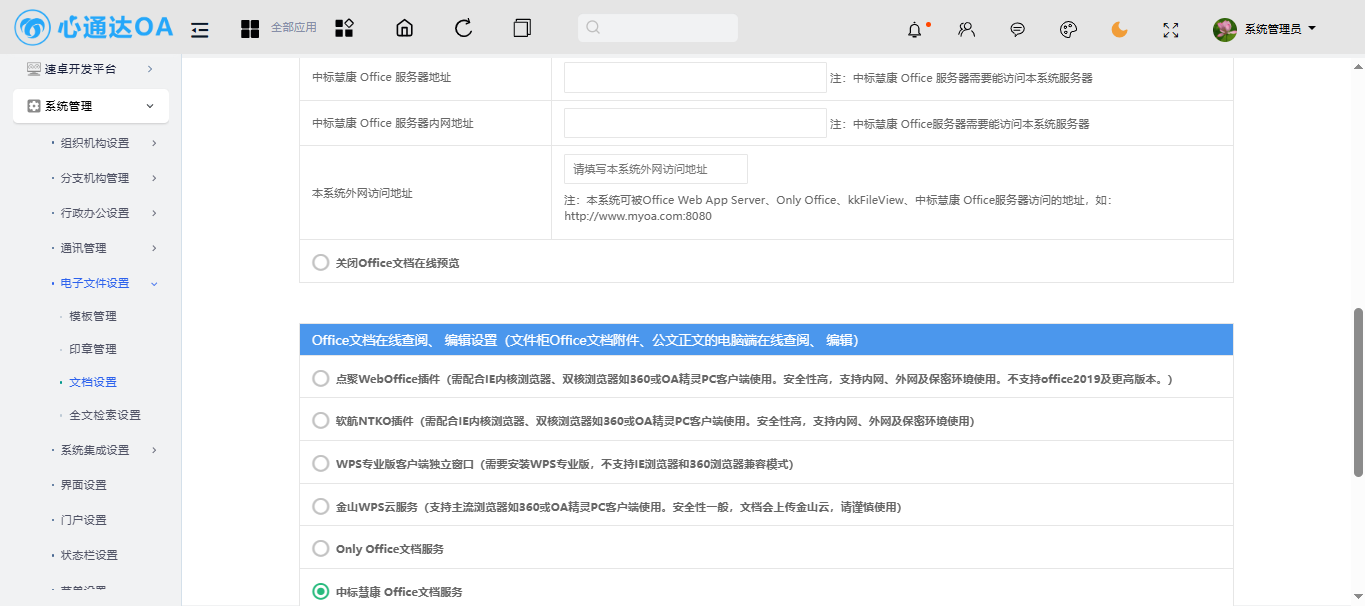
Task: Open 系统管理员 user dropdown
Action: point(1265,29)
